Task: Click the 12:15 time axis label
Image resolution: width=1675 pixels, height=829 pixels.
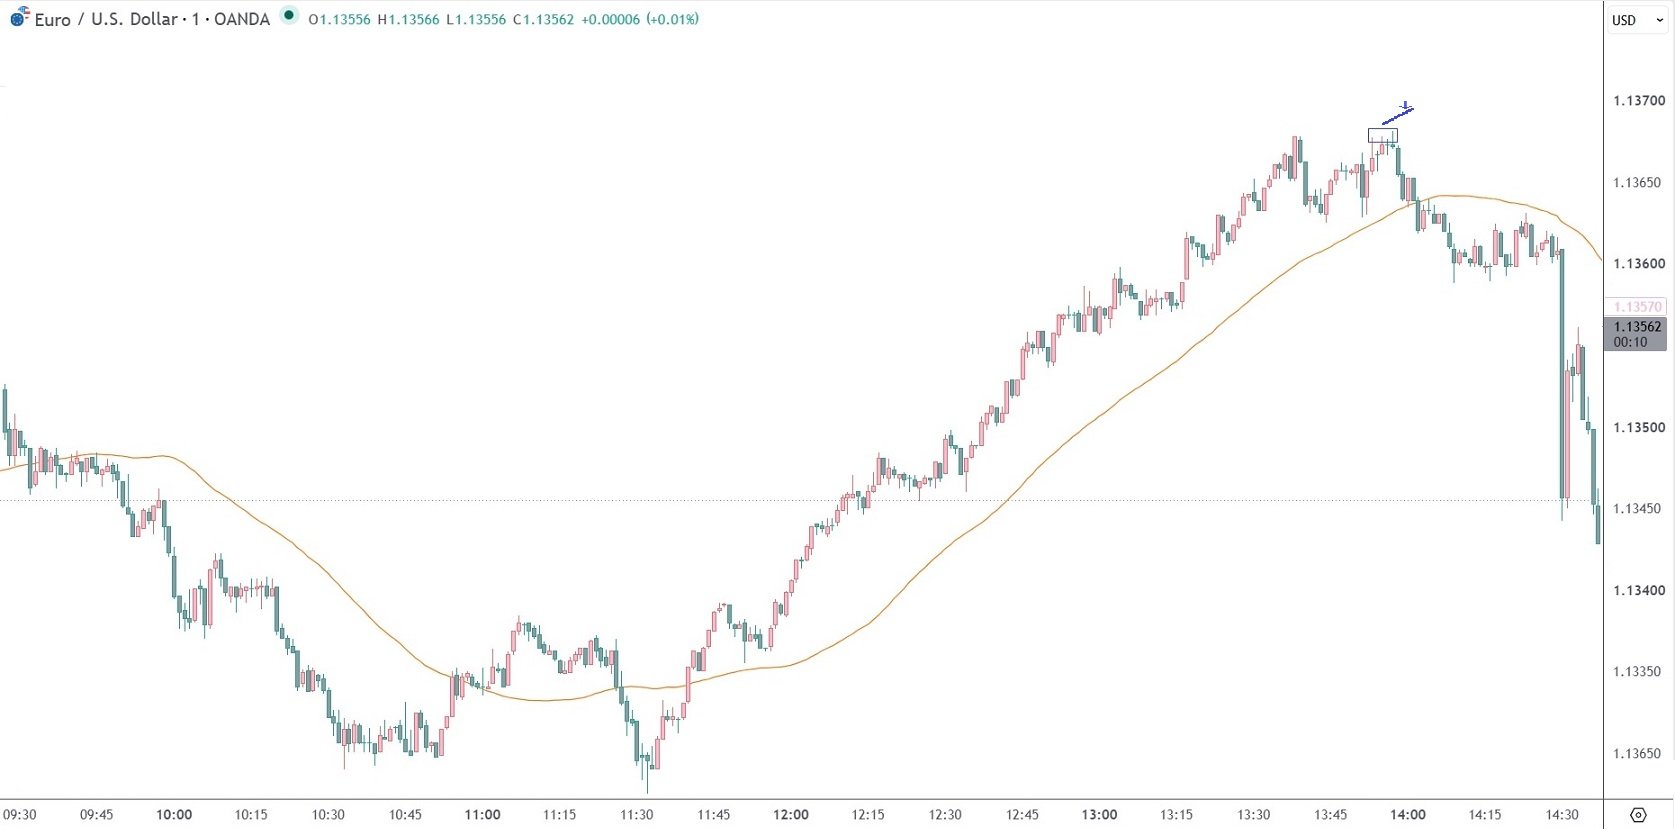Action: point(868,815)
